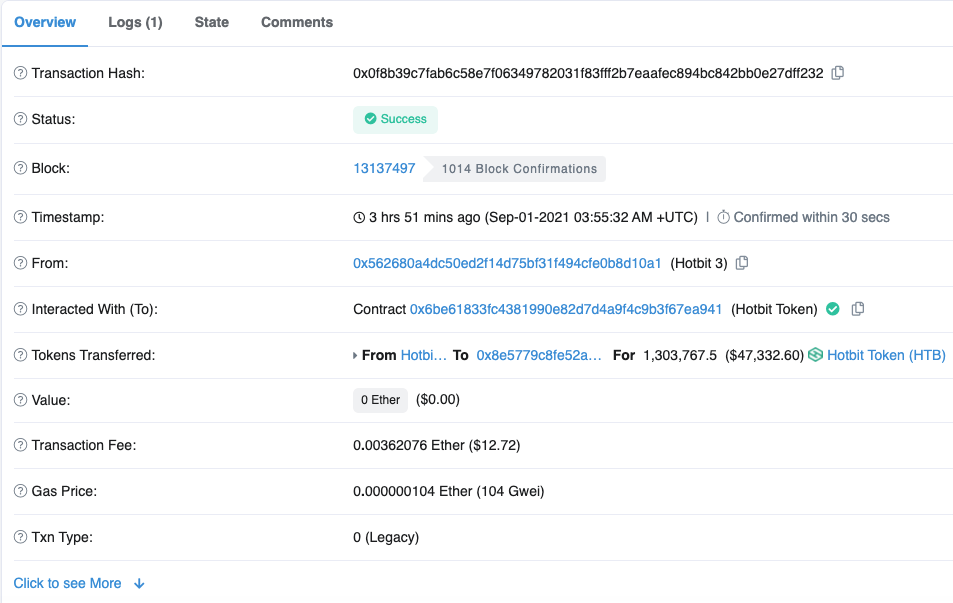This screenshot has width=953, height=603.
Task: Click the help icon beside Txn Type
Action: pyautogui.click(x=20, y=537)
